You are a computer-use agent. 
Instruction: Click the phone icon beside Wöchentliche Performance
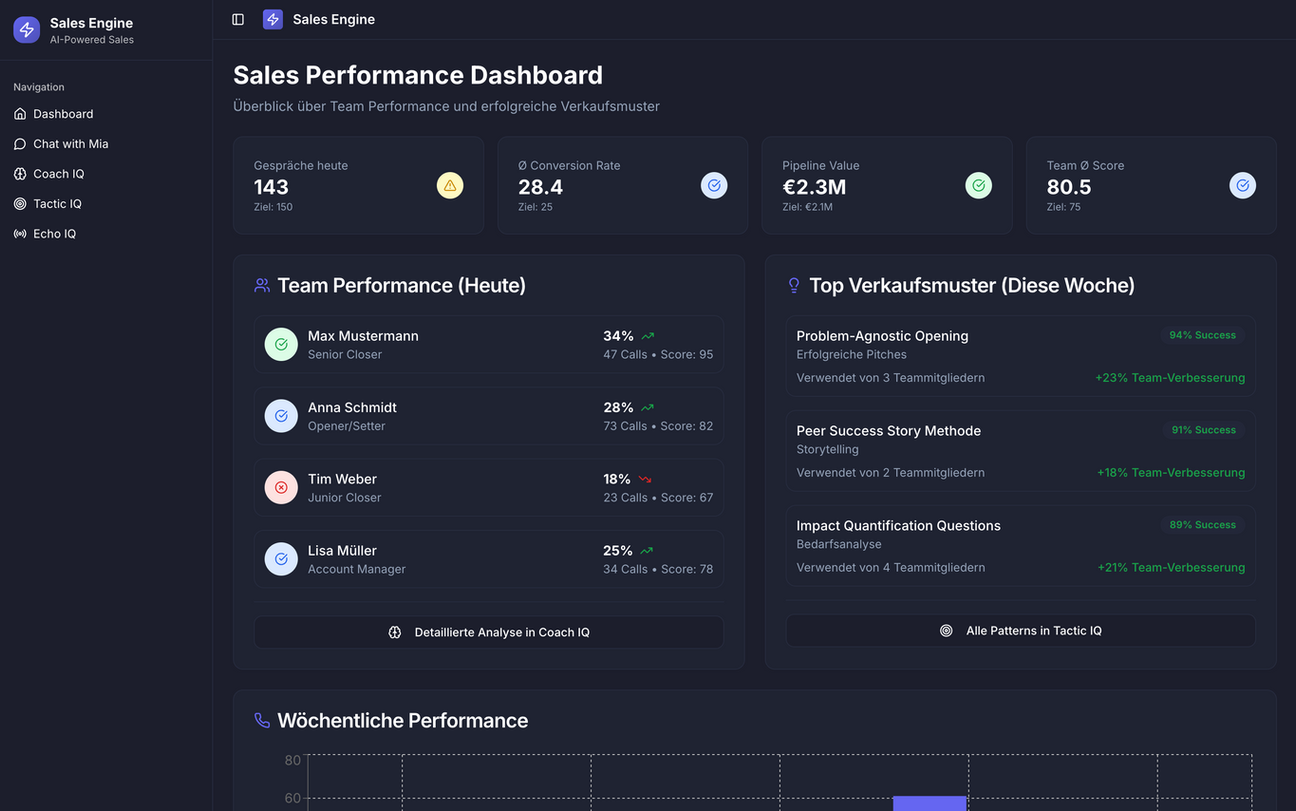[261, 719]
